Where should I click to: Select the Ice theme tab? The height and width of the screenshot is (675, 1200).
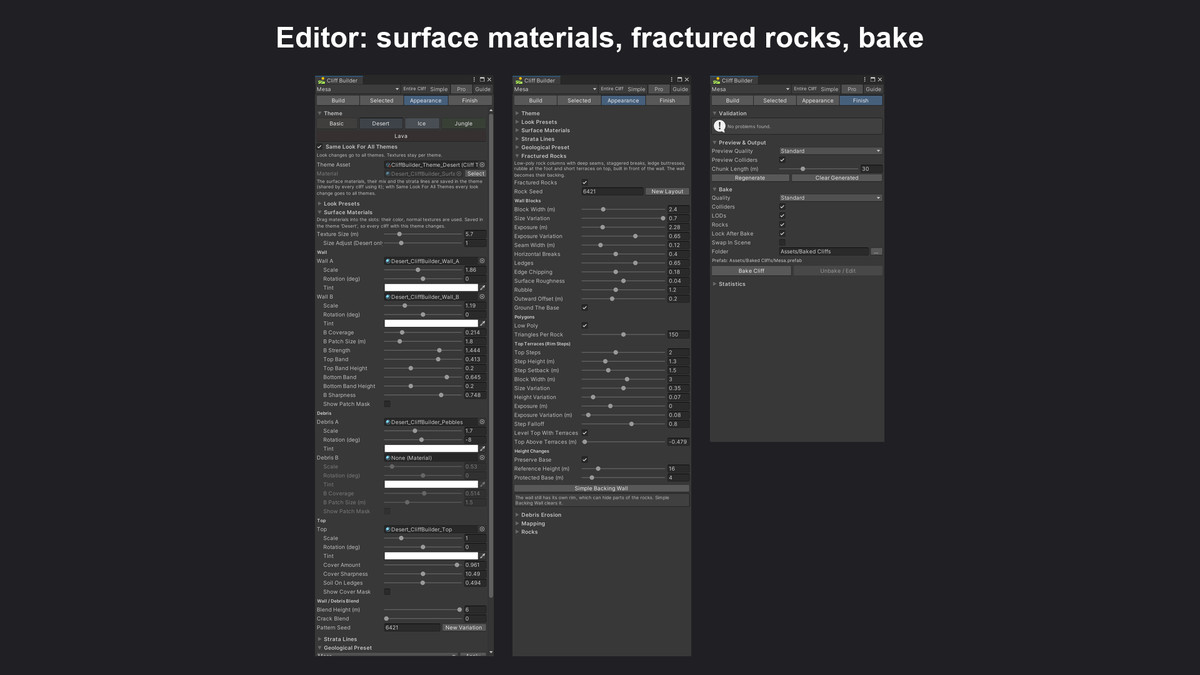[422, 124]
